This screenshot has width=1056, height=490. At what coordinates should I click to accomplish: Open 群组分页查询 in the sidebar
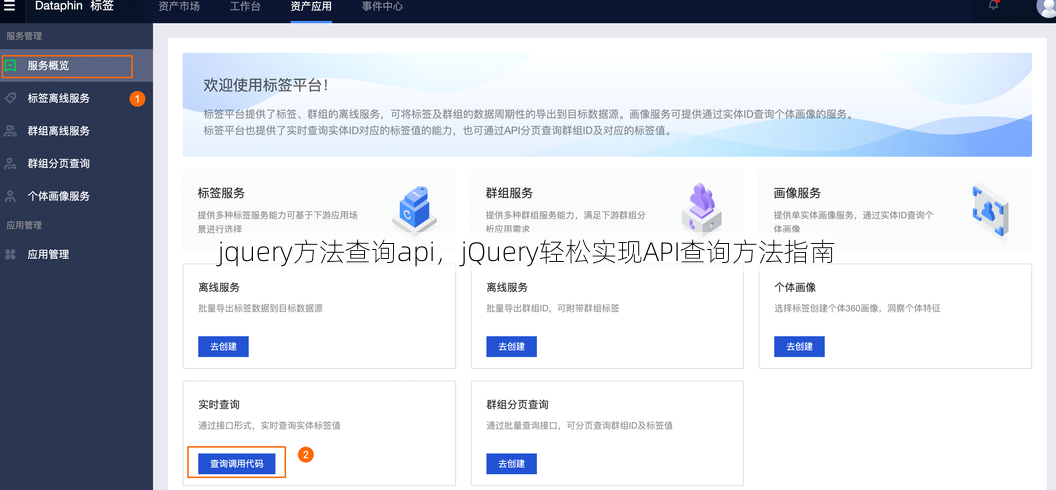coord(76,164)
